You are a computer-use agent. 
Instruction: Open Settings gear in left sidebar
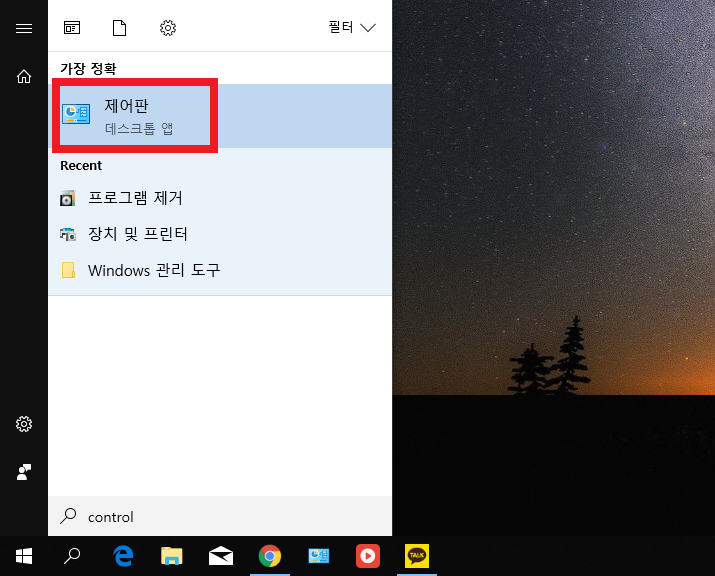coord(24,424)
